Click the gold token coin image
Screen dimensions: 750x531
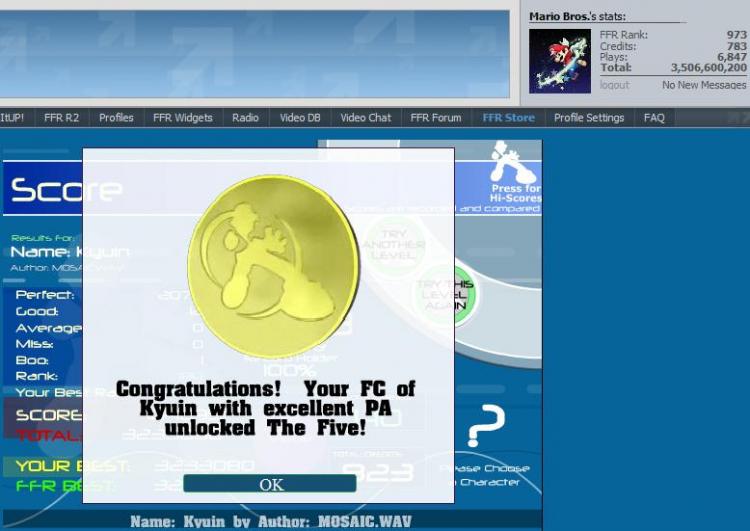pyautogui.click(x=272, y=266)
